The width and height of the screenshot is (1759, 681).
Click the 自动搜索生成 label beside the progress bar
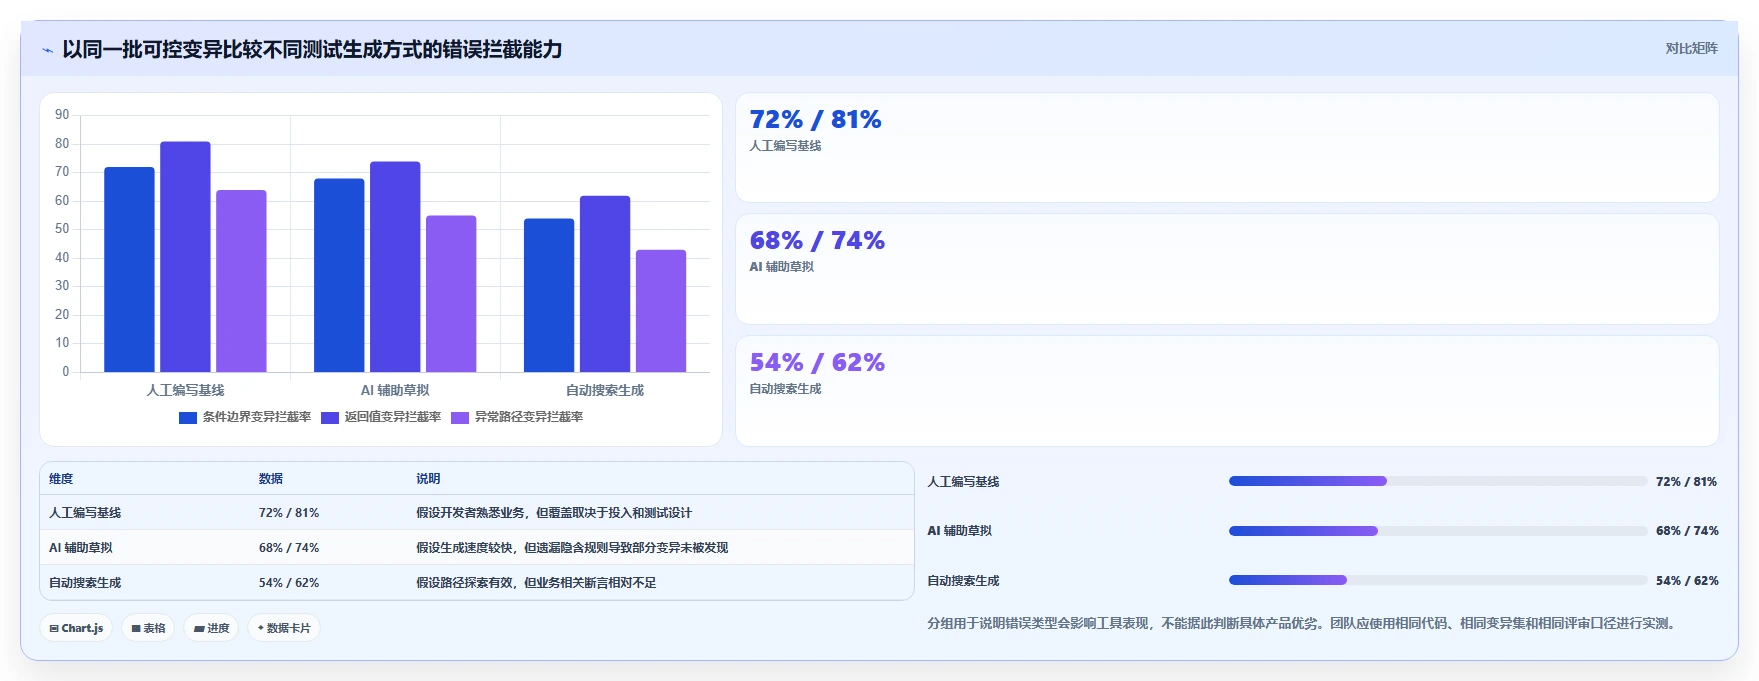pos(963,581)
